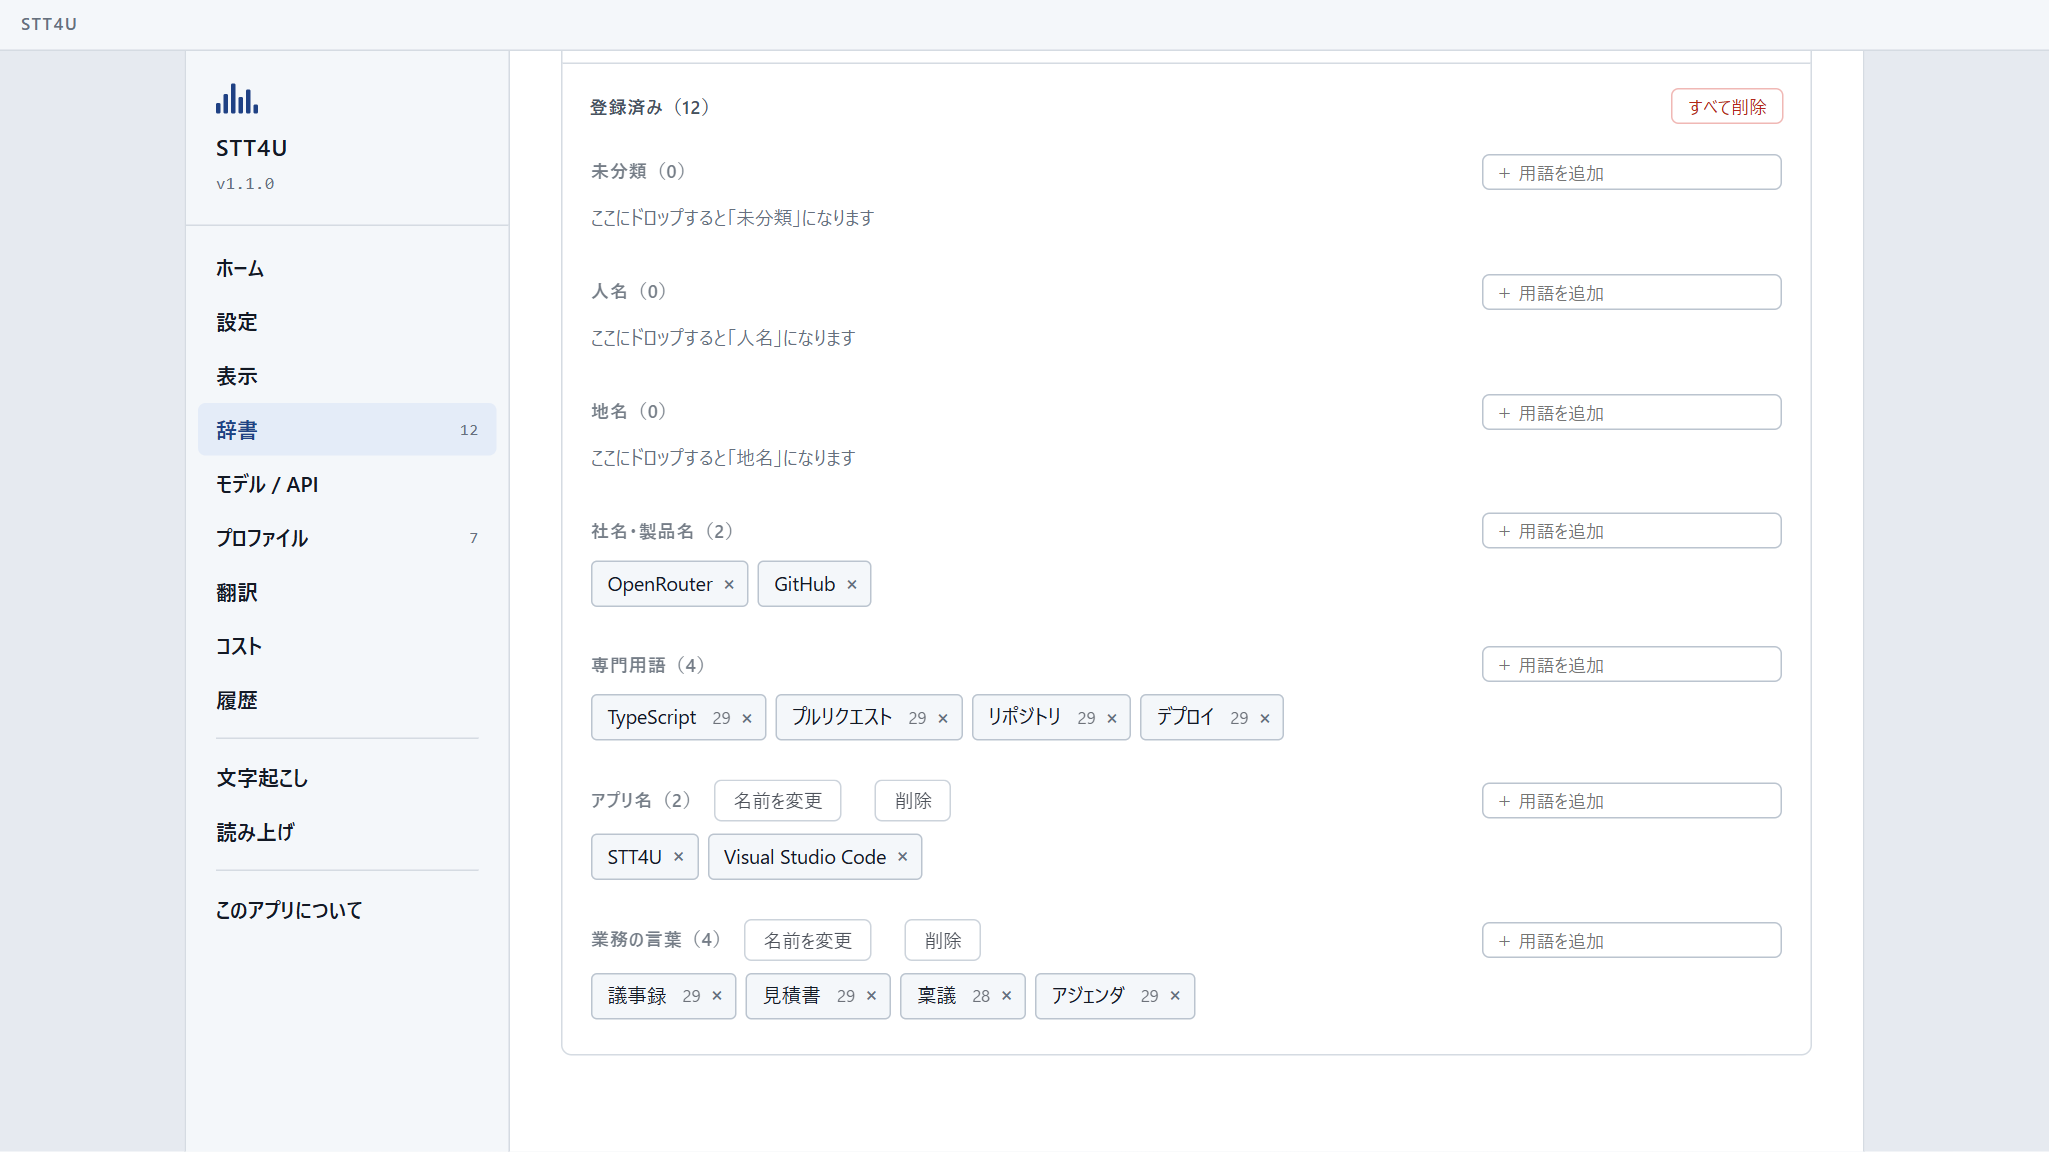Focus 用語を追加 field for 人名
This screenshot has width=2049, height=1152.
[x=1632, y=293]
